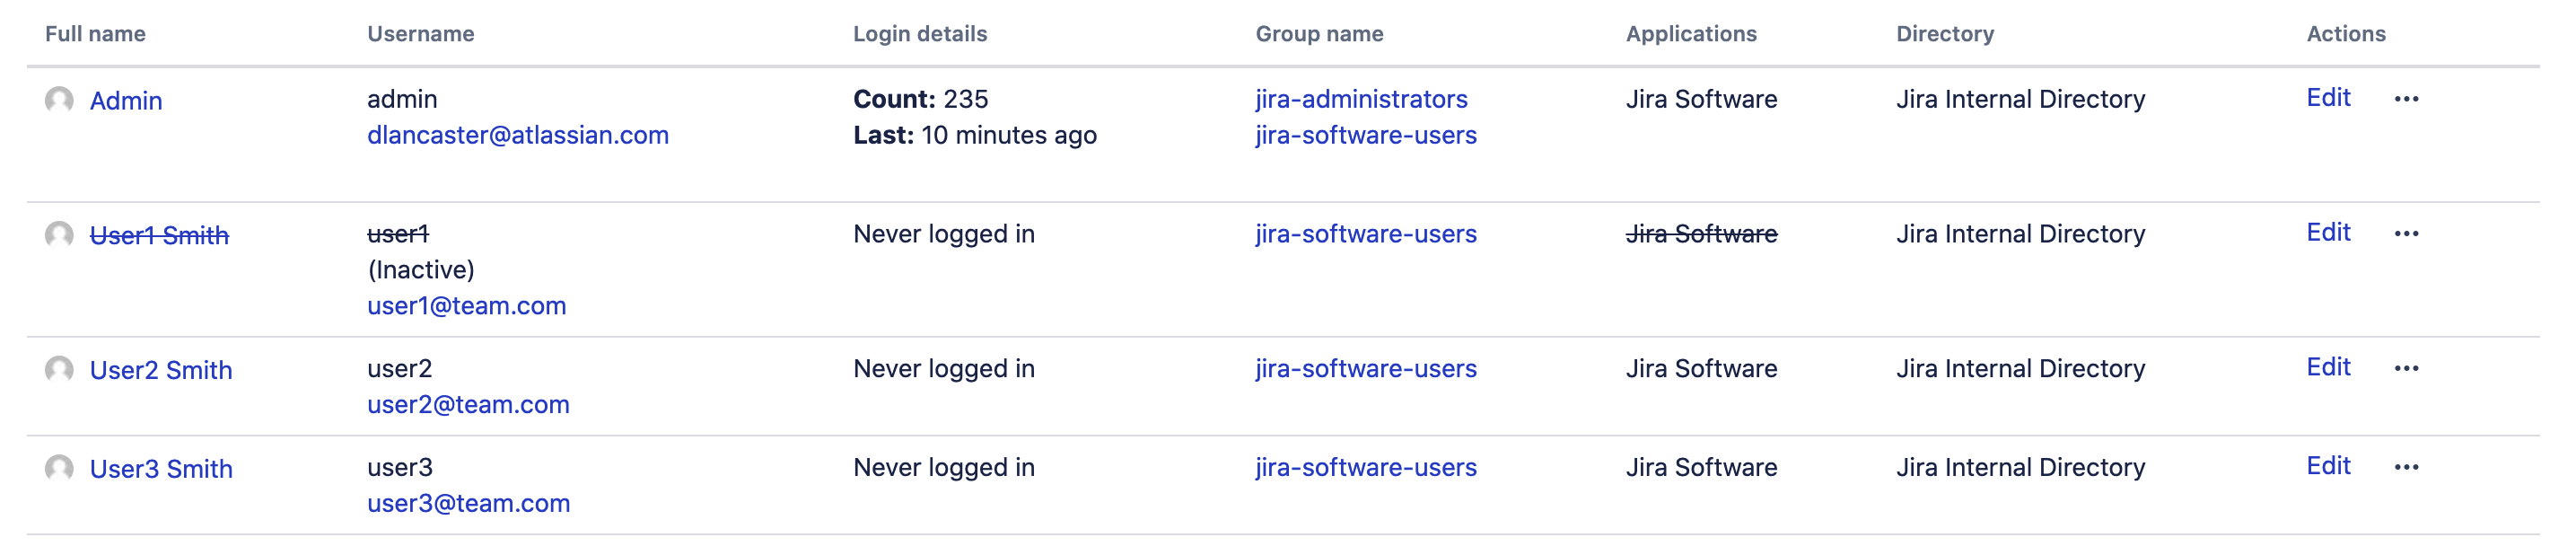Screen dimensions: 2576x555
Task: Click 'Jira Internal Directory' in the Admin row
Action: point(2021,99)
